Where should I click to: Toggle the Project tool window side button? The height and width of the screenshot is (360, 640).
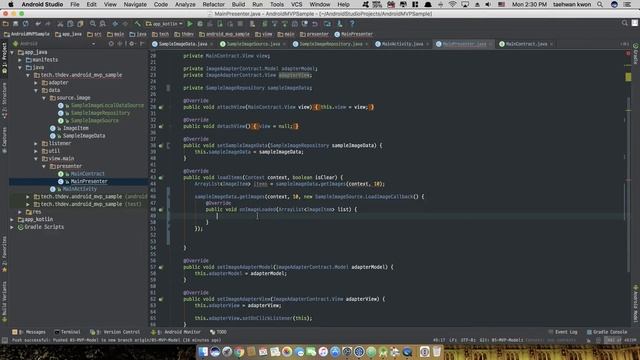pos(4,58)
